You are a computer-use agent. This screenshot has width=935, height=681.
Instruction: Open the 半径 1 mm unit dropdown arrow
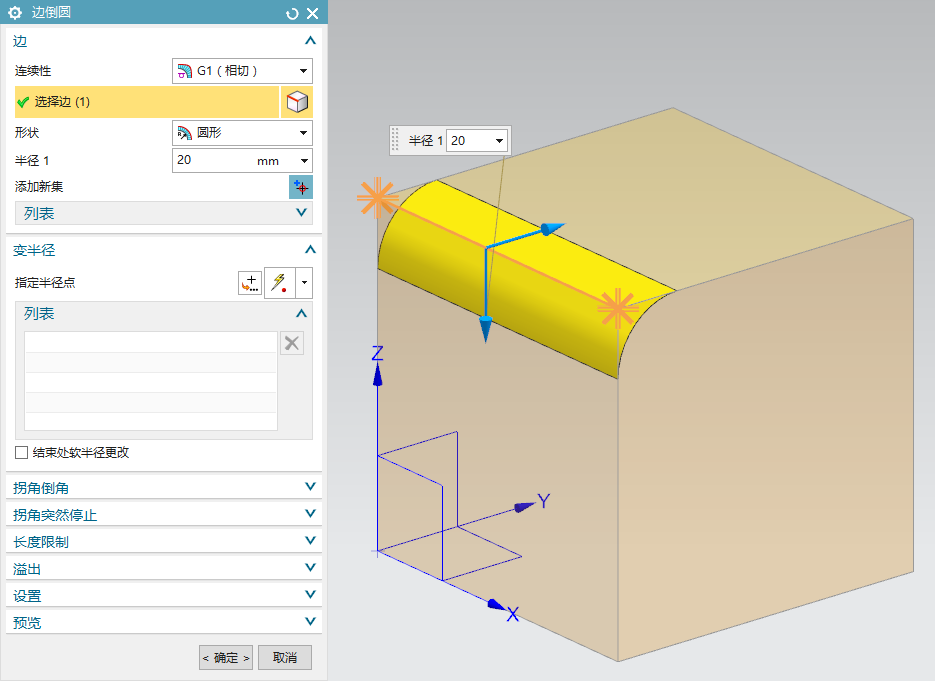point(304,160)
